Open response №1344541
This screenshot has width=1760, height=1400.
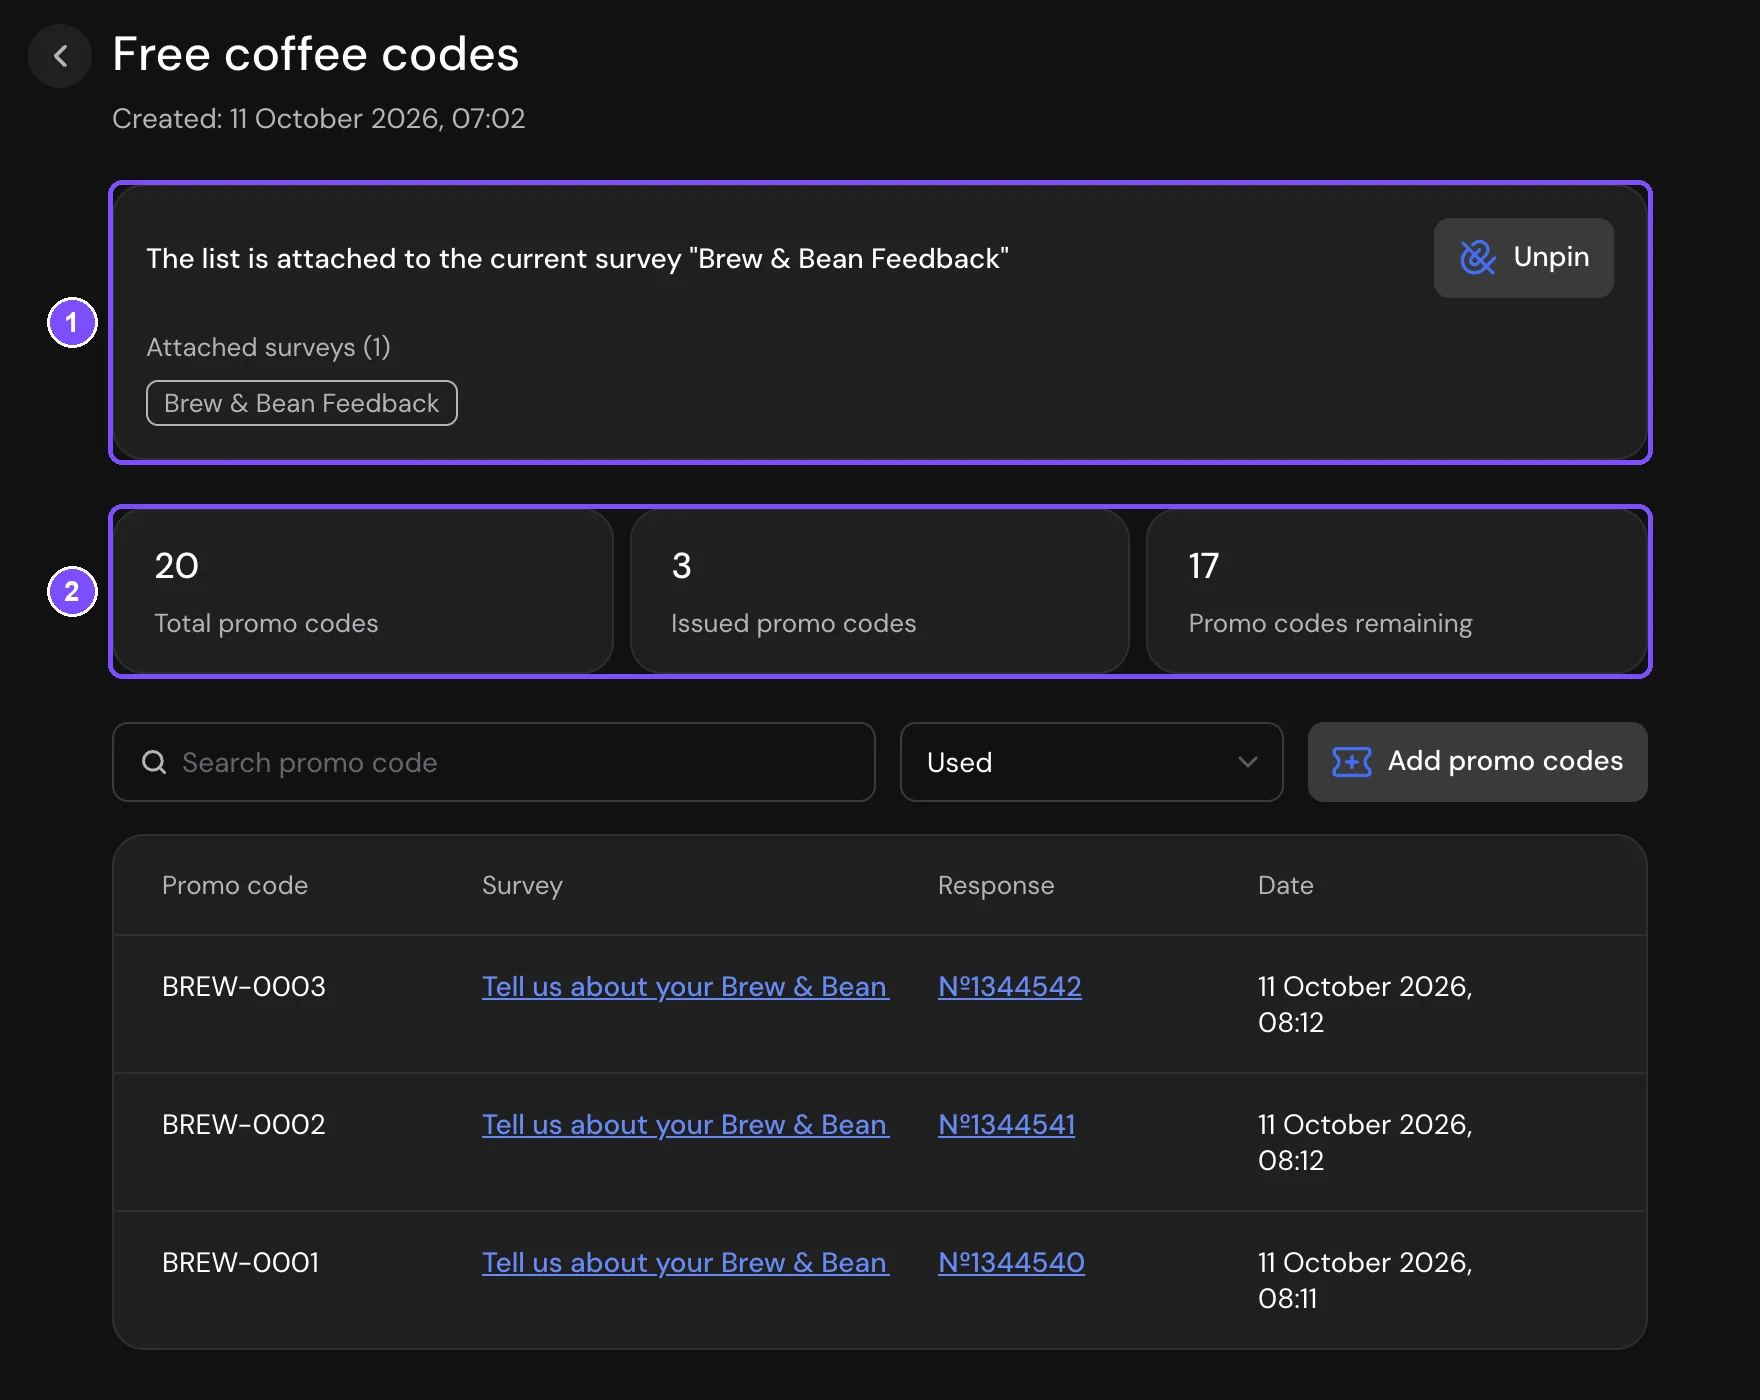(x=1007, y=1125)
